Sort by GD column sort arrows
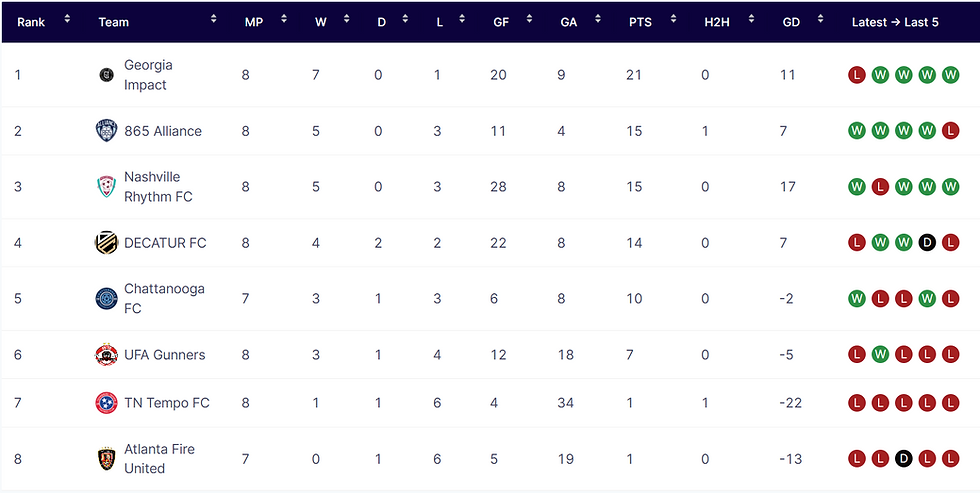Viewport: 980px width, 493px height. coord(820,19)
